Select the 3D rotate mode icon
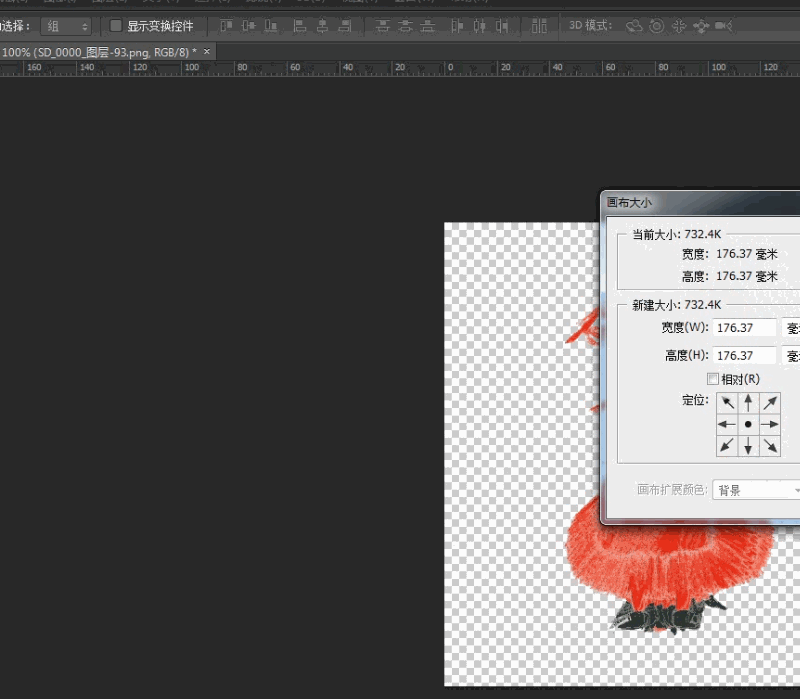The height and width of the screenshot is (699, 800). 634,26
